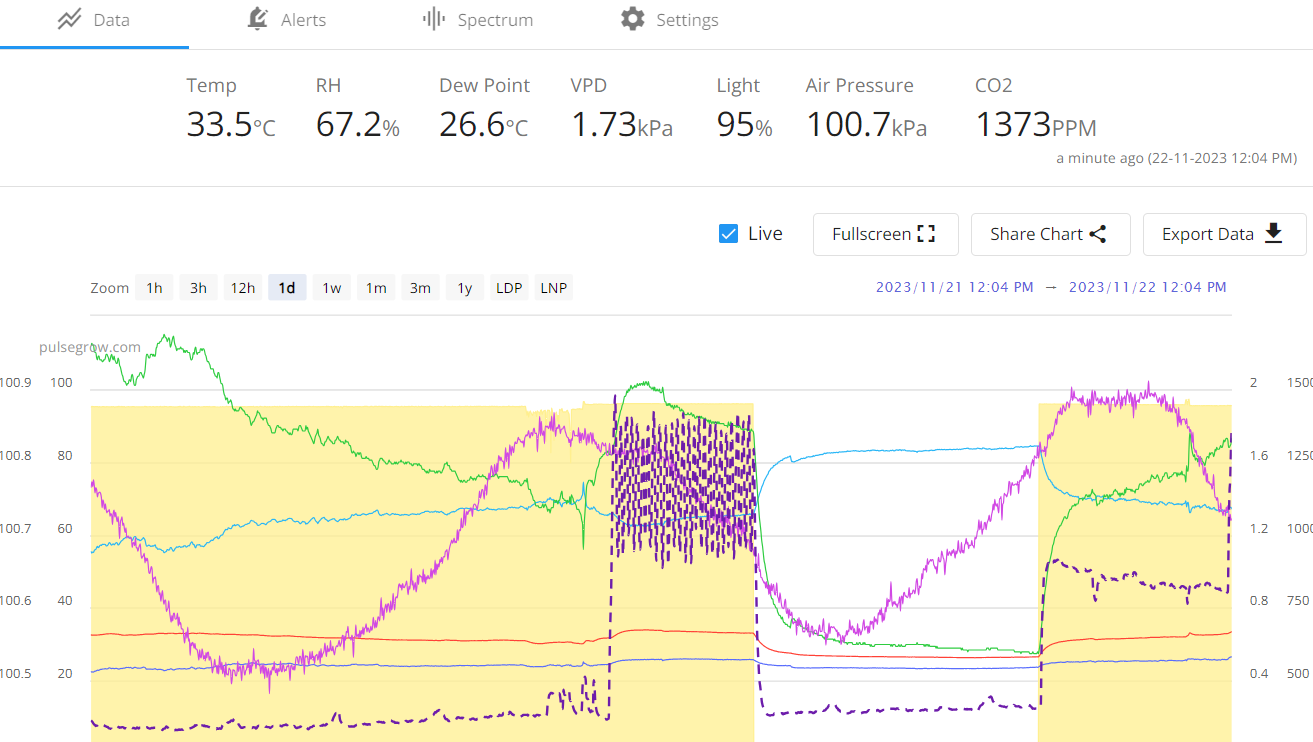The width and height of the screenshot is (1313, 742).
Task: Click the Export Data button
Action: [1224, 234]
